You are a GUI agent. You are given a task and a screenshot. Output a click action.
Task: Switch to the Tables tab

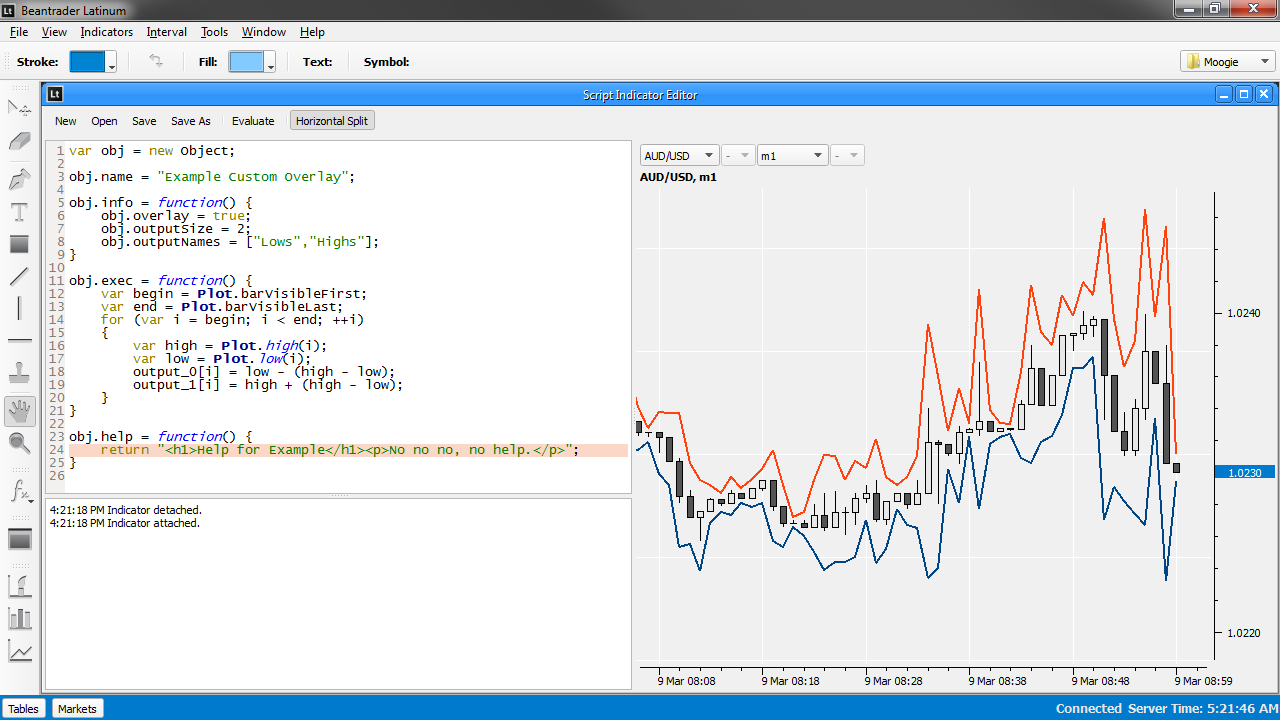click(x=24, y=708)
